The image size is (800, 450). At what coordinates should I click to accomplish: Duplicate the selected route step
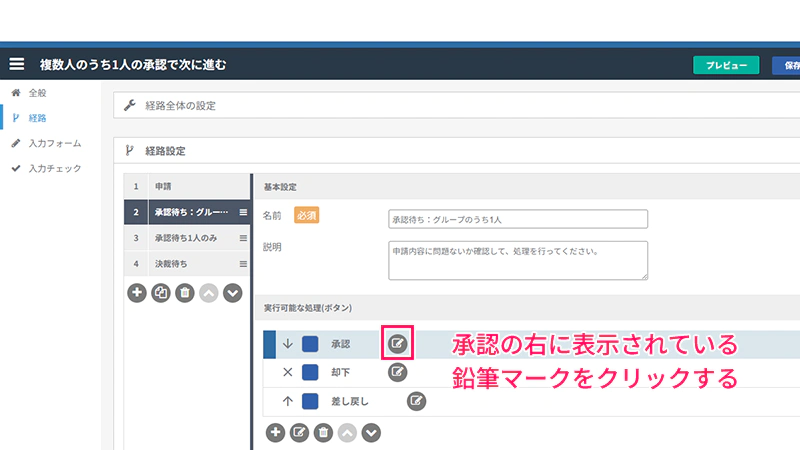[161, 293]
